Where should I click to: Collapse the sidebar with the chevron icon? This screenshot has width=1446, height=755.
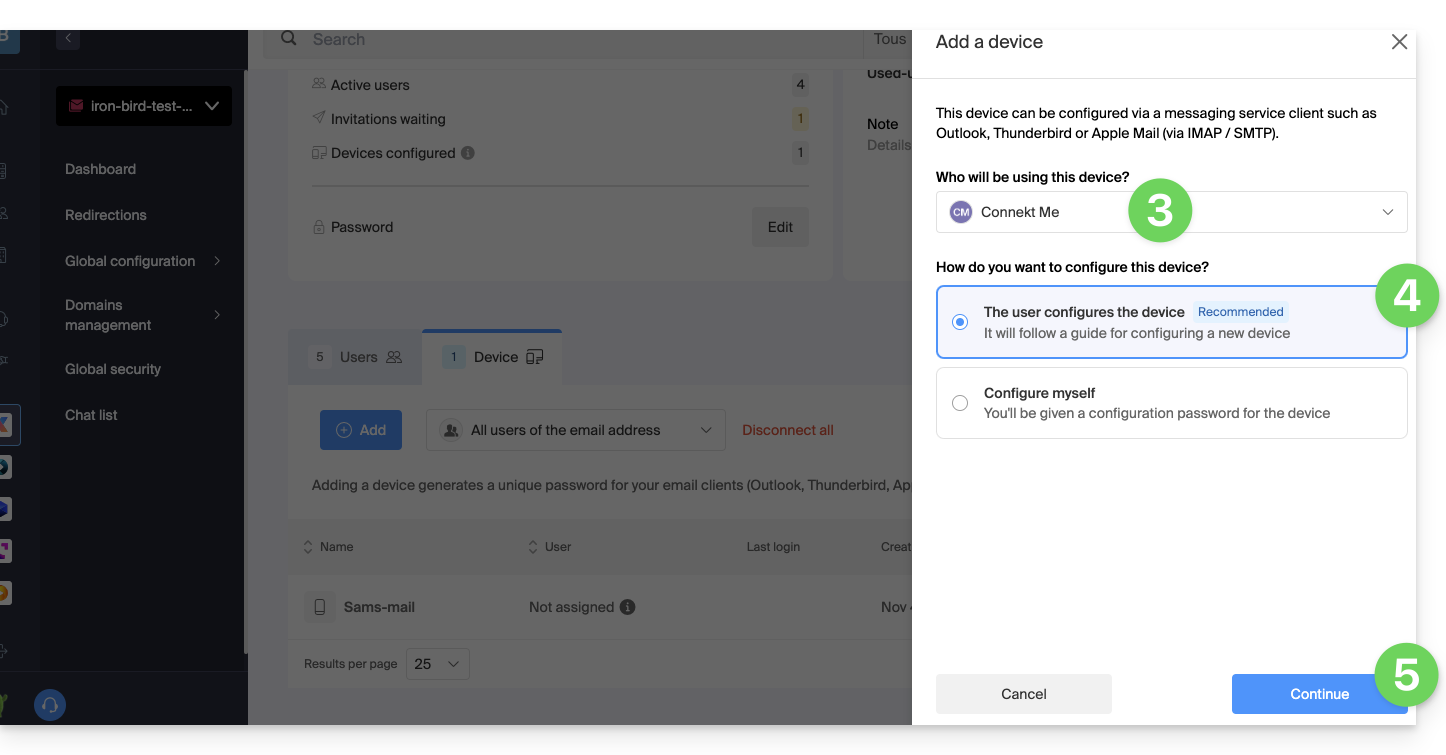(x=68, y=38)
